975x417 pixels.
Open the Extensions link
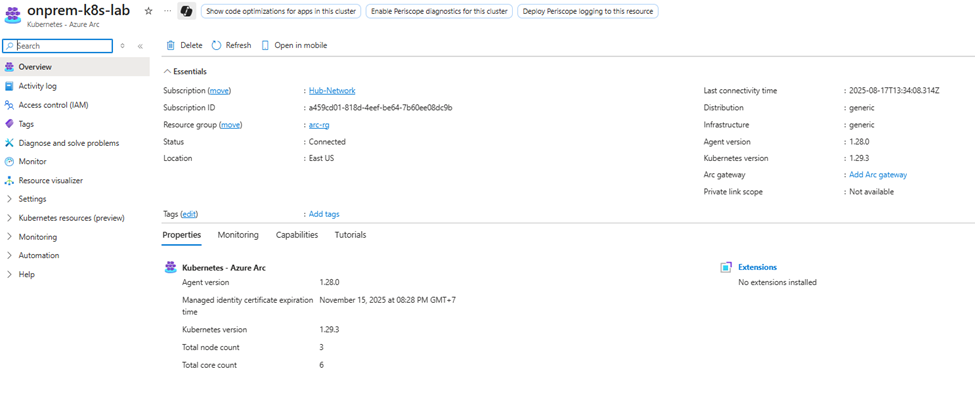click(x=757, y=267)
